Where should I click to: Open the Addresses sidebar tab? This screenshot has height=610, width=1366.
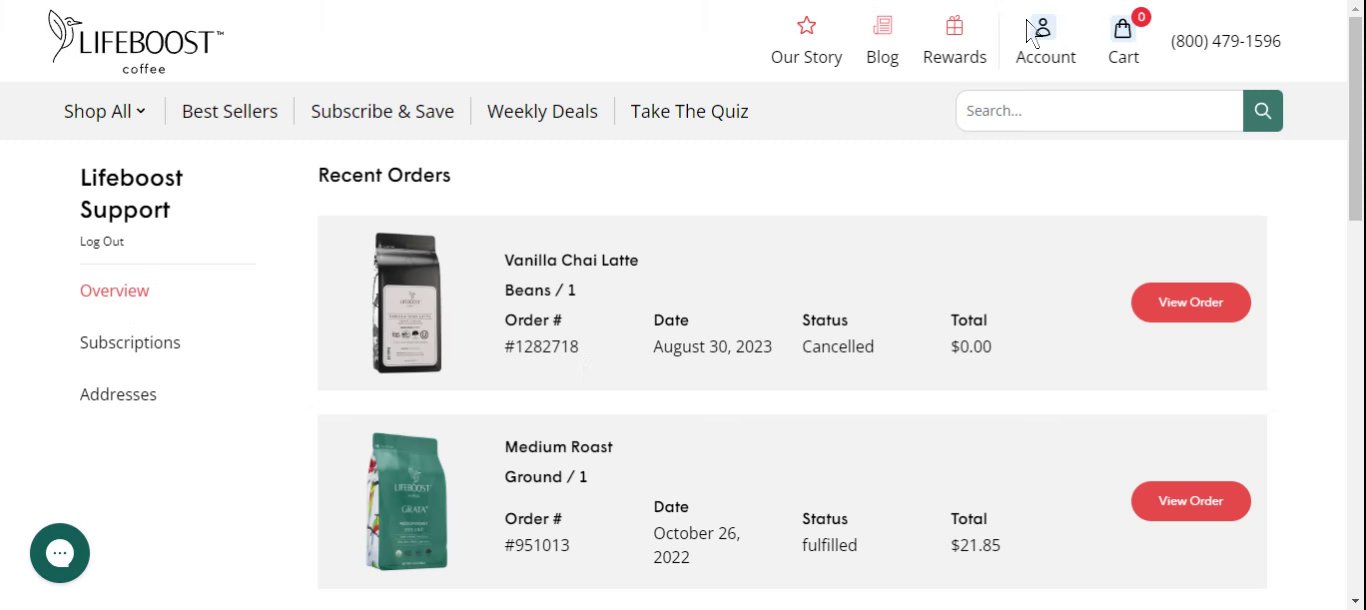[118, 394]
